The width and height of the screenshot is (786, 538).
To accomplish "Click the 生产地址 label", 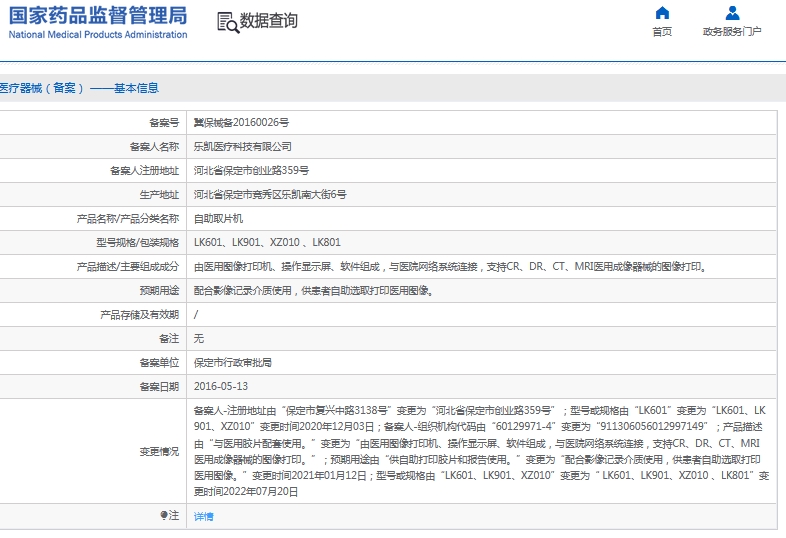I will pos(159,195).
